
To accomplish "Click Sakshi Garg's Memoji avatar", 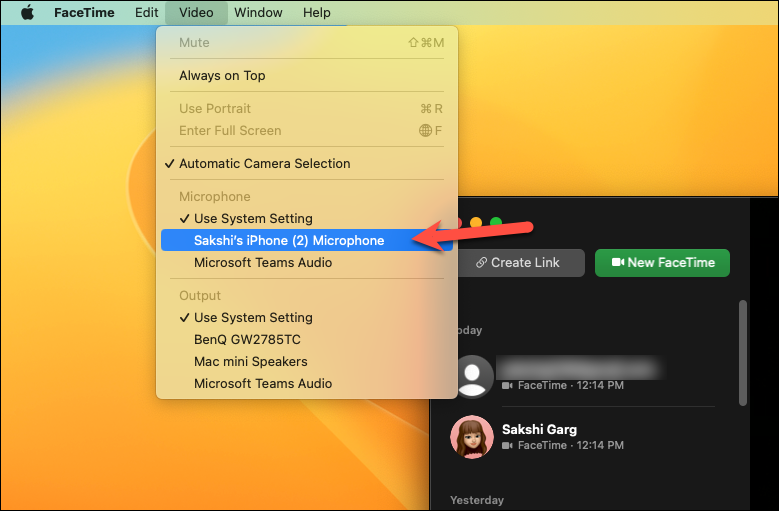I will [x=472, y=437].
